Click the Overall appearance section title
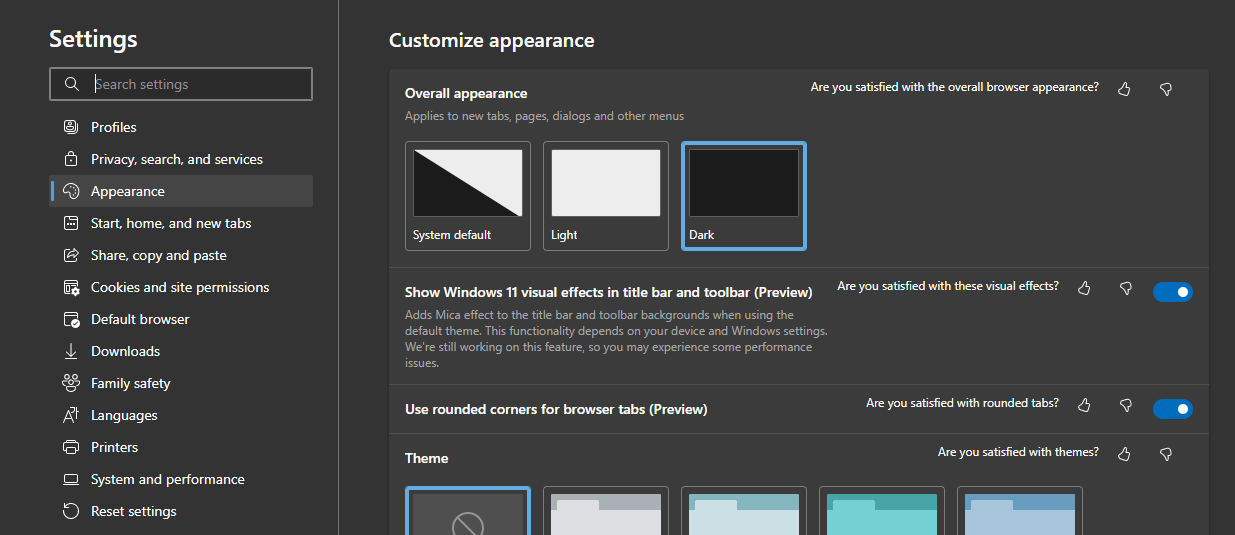This screenshot has width=1235, height=535. point(466,93)
